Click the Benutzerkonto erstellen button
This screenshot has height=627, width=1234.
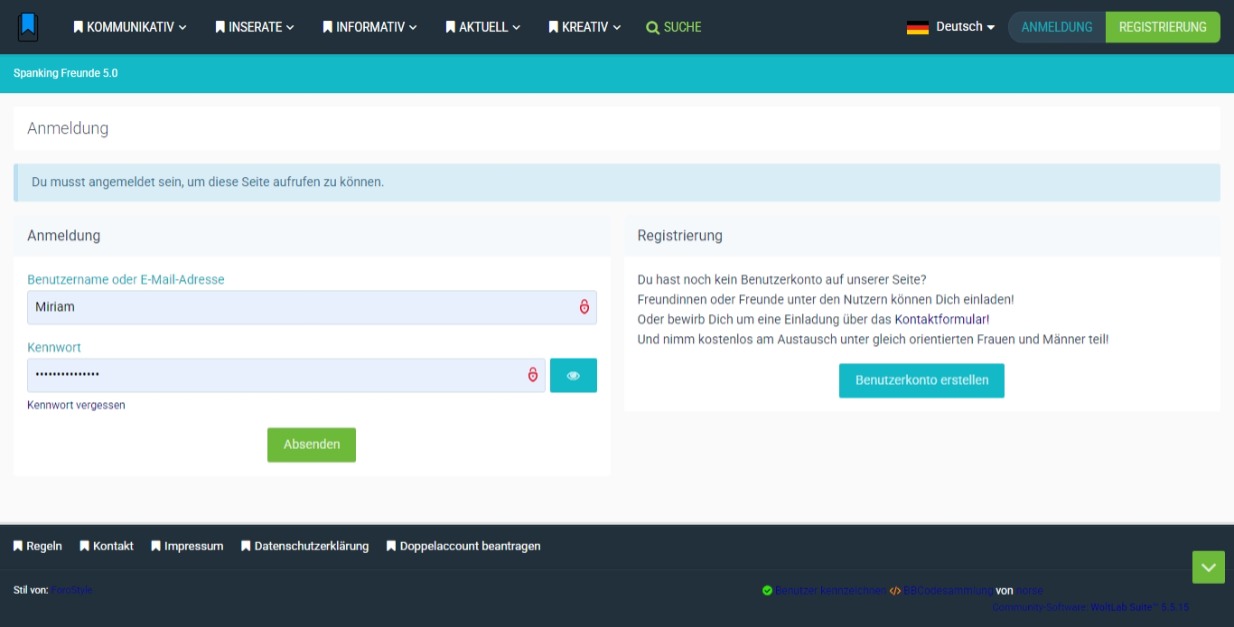921,380
